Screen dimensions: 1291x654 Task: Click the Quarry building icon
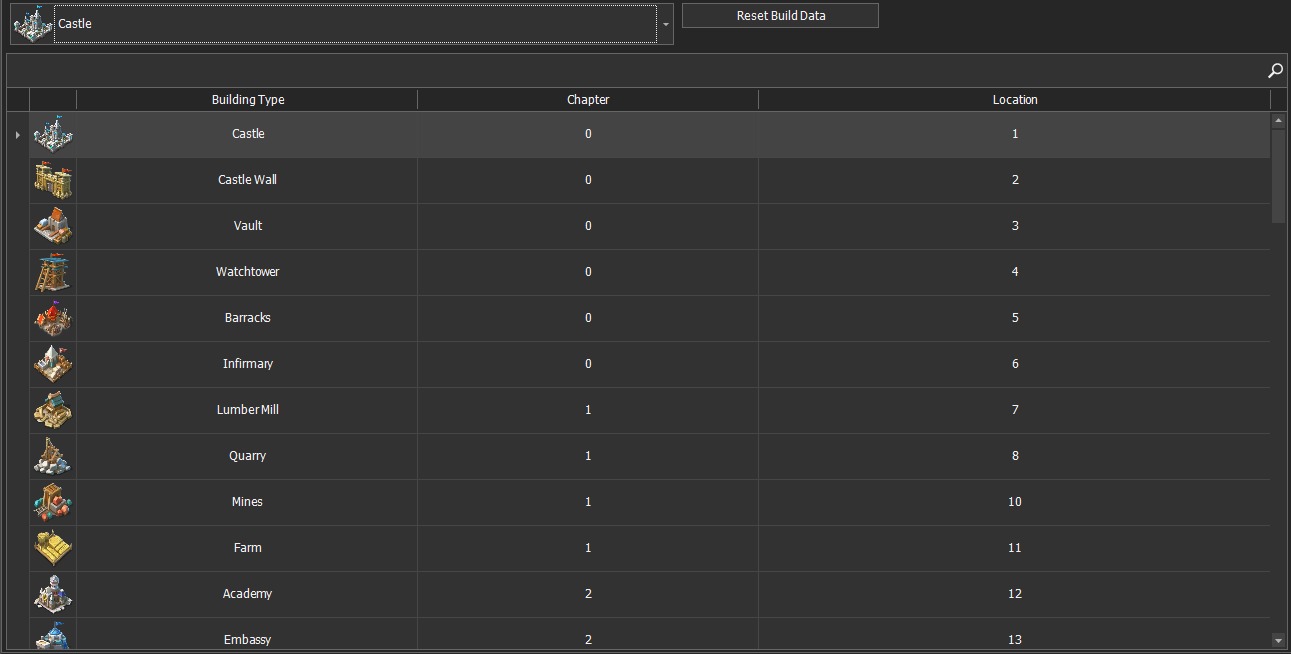click(53, 456)
